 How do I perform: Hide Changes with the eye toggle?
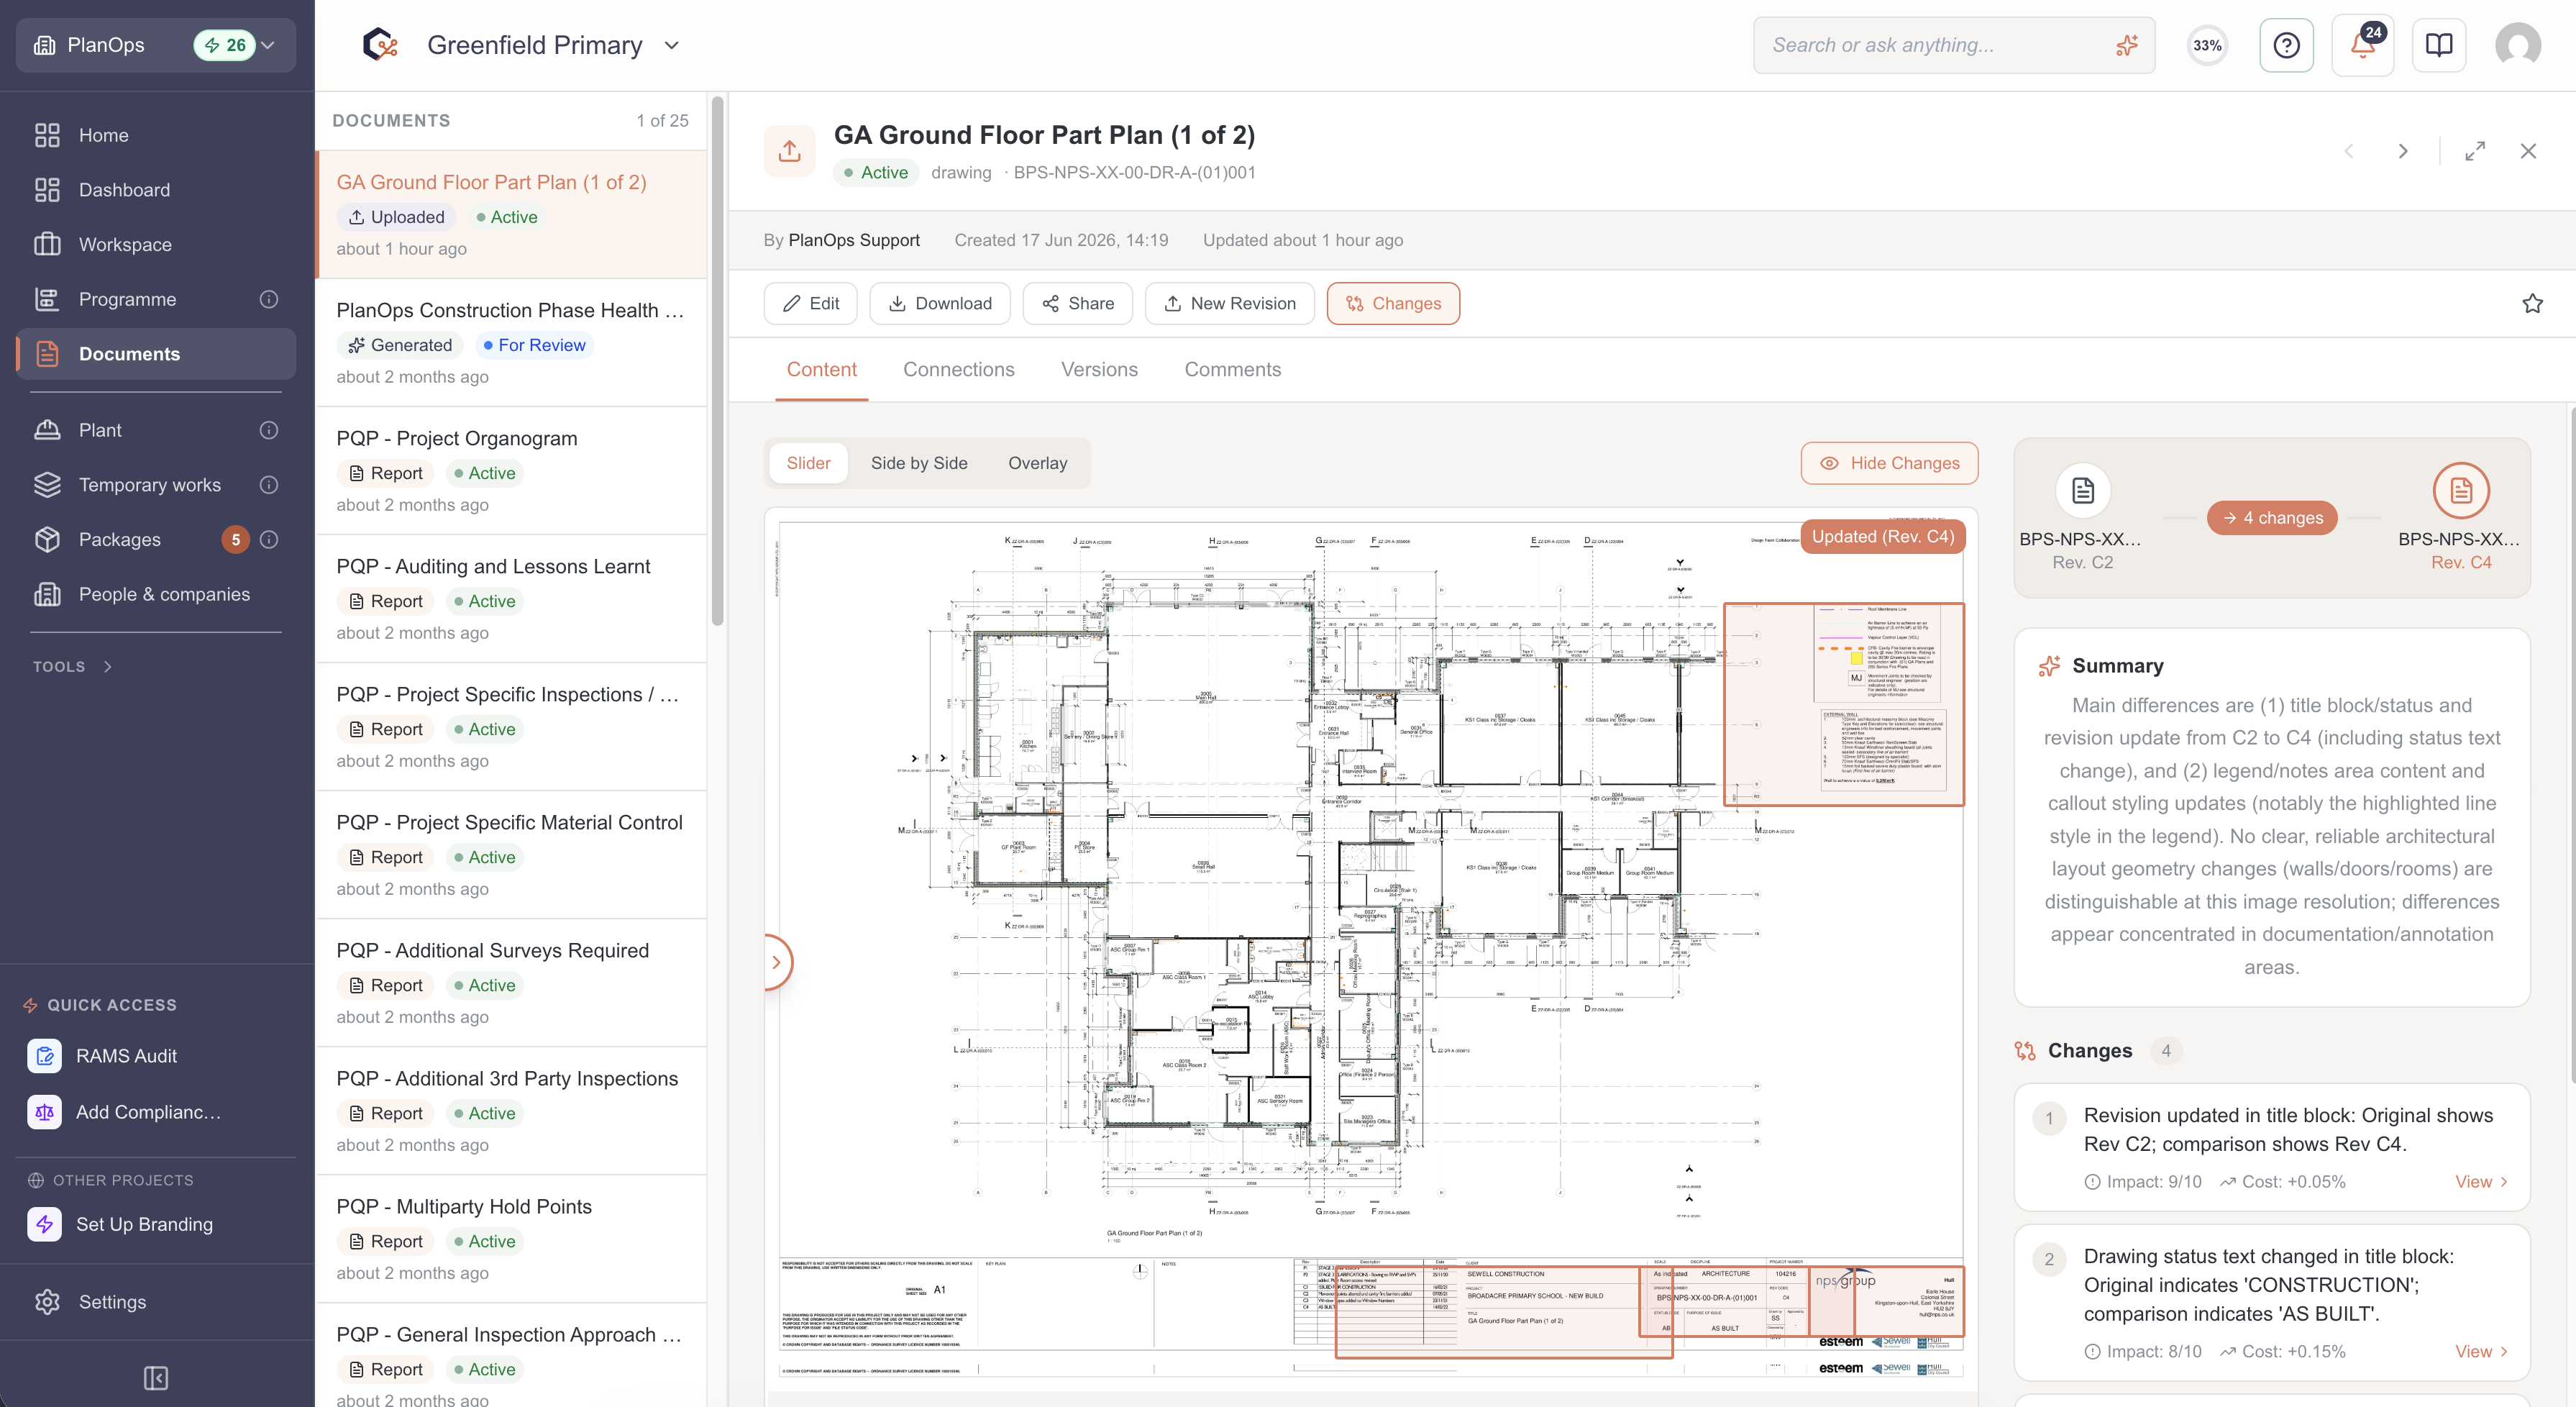[1889, 463]
